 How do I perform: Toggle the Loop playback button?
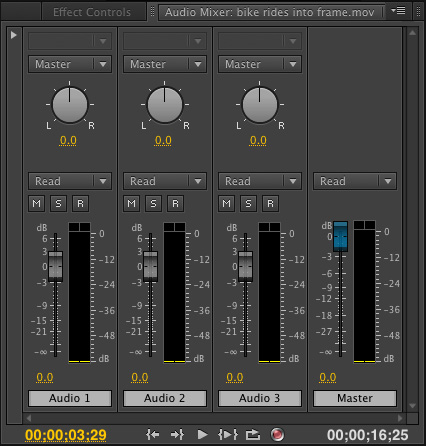click(253, 434)
